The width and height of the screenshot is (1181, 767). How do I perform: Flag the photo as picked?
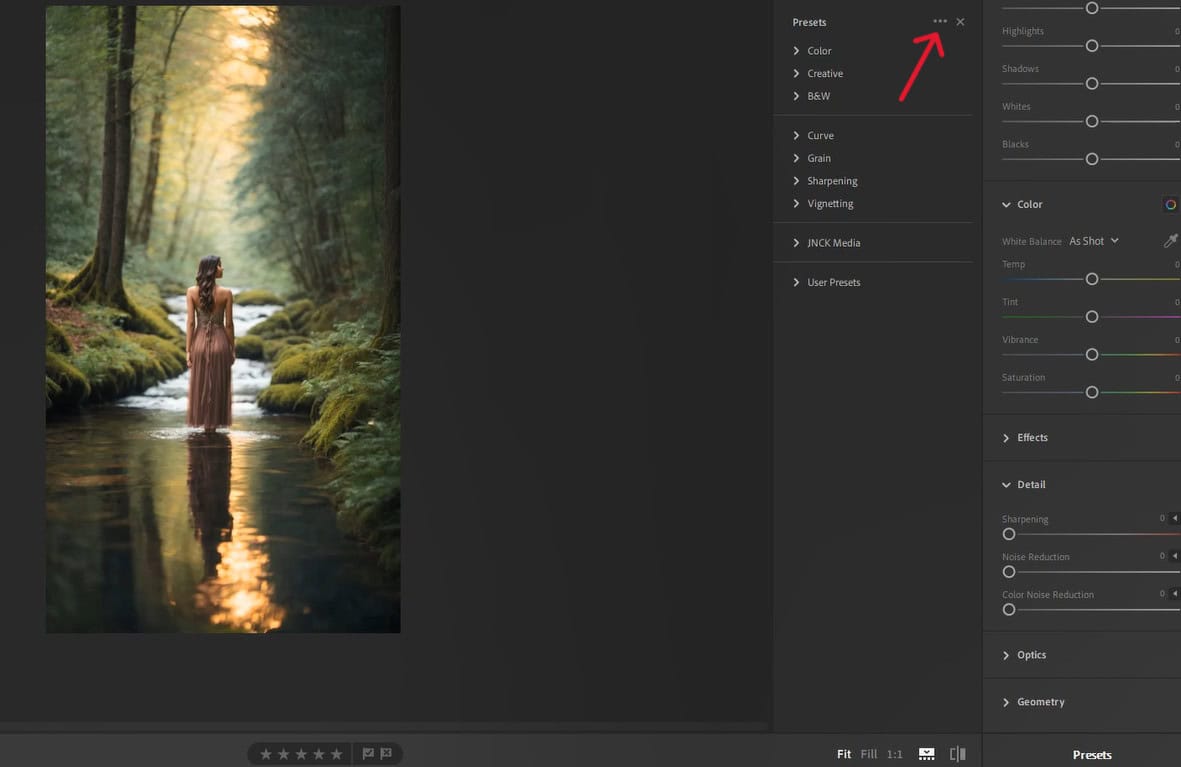click(368, 753)
